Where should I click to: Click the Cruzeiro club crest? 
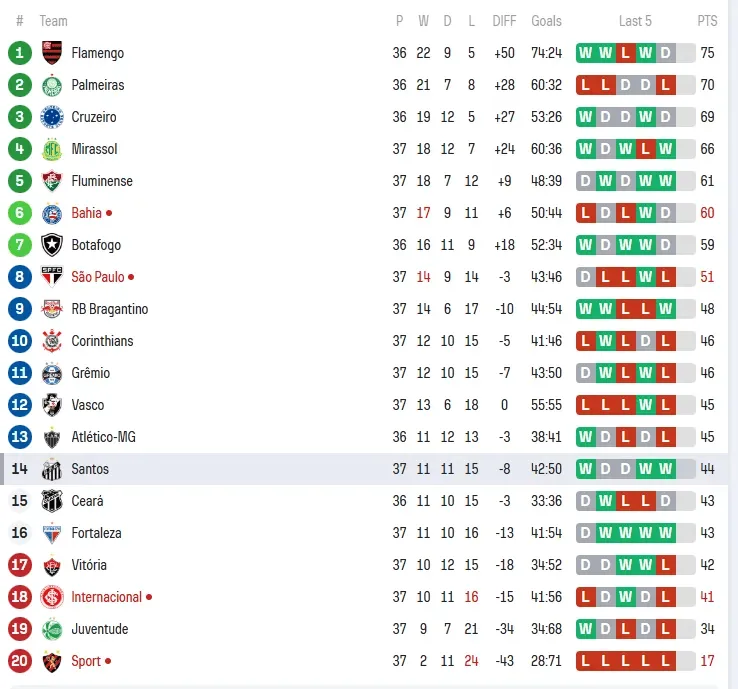(52, 117)
